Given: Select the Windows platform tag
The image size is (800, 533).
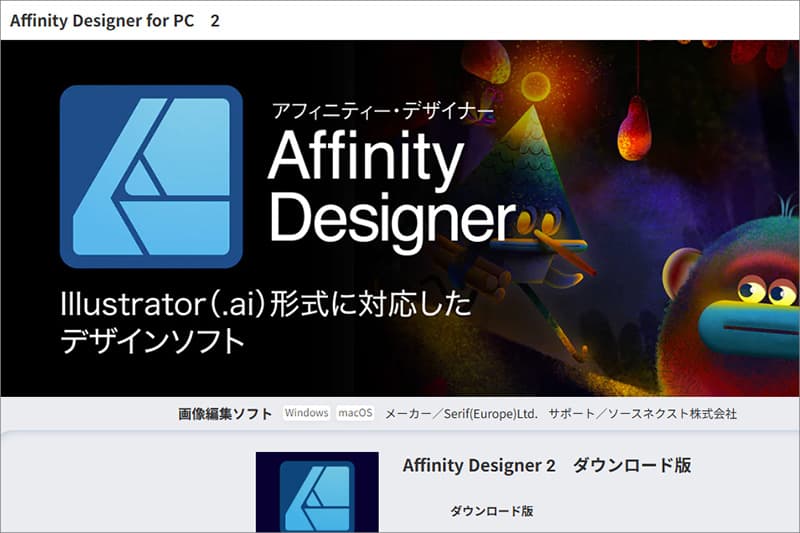Looking at the screenshot, I should [x=306, y=413].
